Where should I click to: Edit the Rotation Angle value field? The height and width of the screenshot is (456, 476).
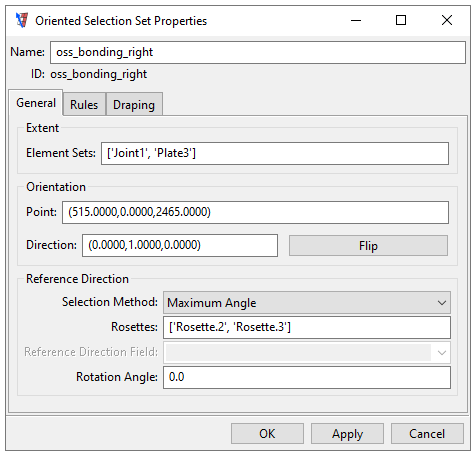pyautogui.click(x=307, y=377)
